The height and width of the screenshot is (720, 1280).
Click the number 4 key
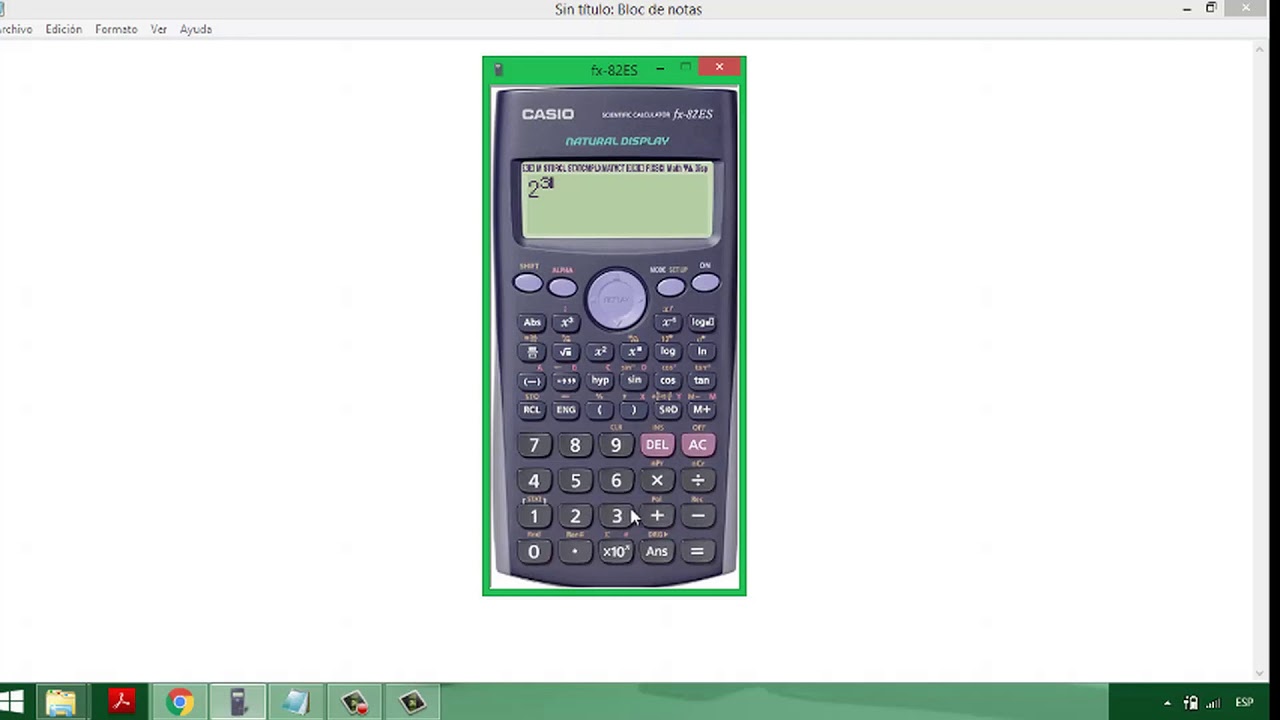pos(534,481)
